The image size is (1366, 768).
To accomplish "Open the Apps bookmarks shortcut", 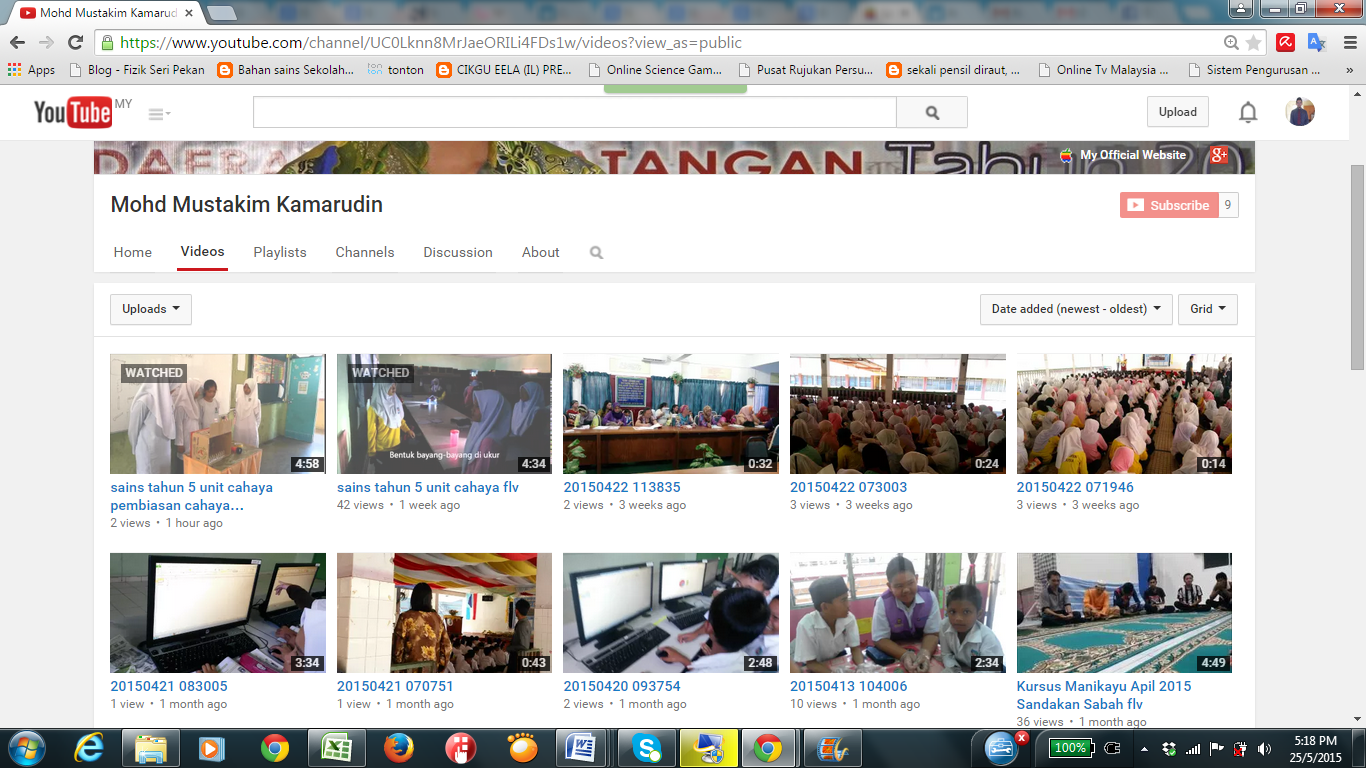I will point(31,70).
